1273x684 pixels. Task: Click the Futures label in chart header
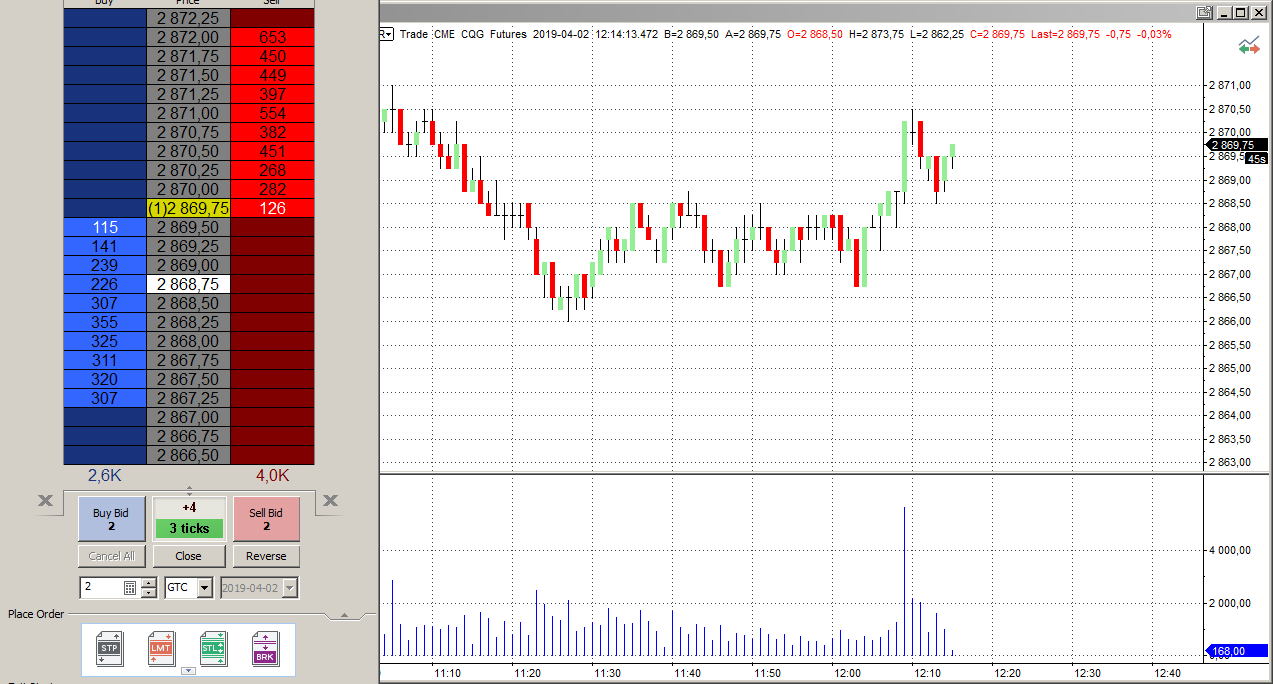pyautogui.click(x=508, y=34)
